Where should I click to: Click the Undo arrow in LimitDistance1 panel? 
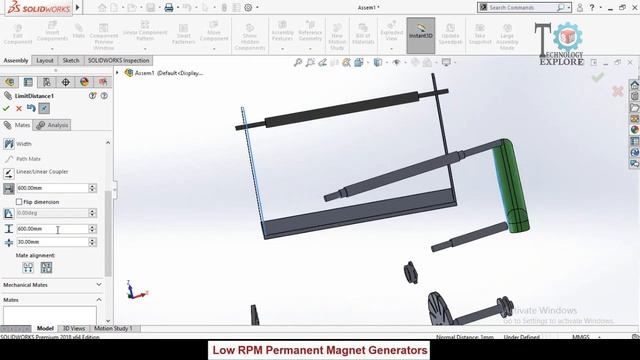click(x=31, y=108)
